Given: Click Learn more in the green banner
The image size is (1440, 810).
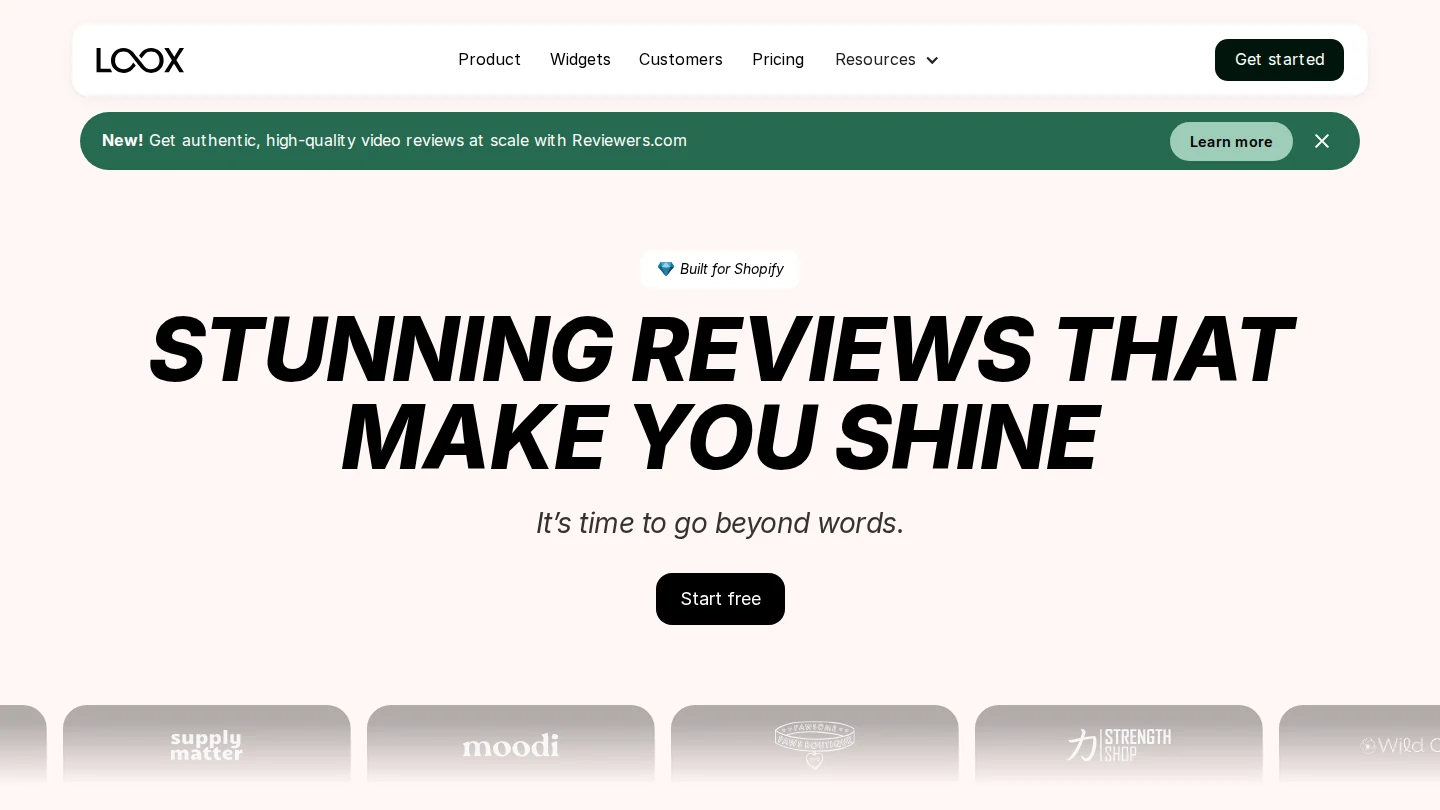Looking at the screenshot, I should point(1231,141).
